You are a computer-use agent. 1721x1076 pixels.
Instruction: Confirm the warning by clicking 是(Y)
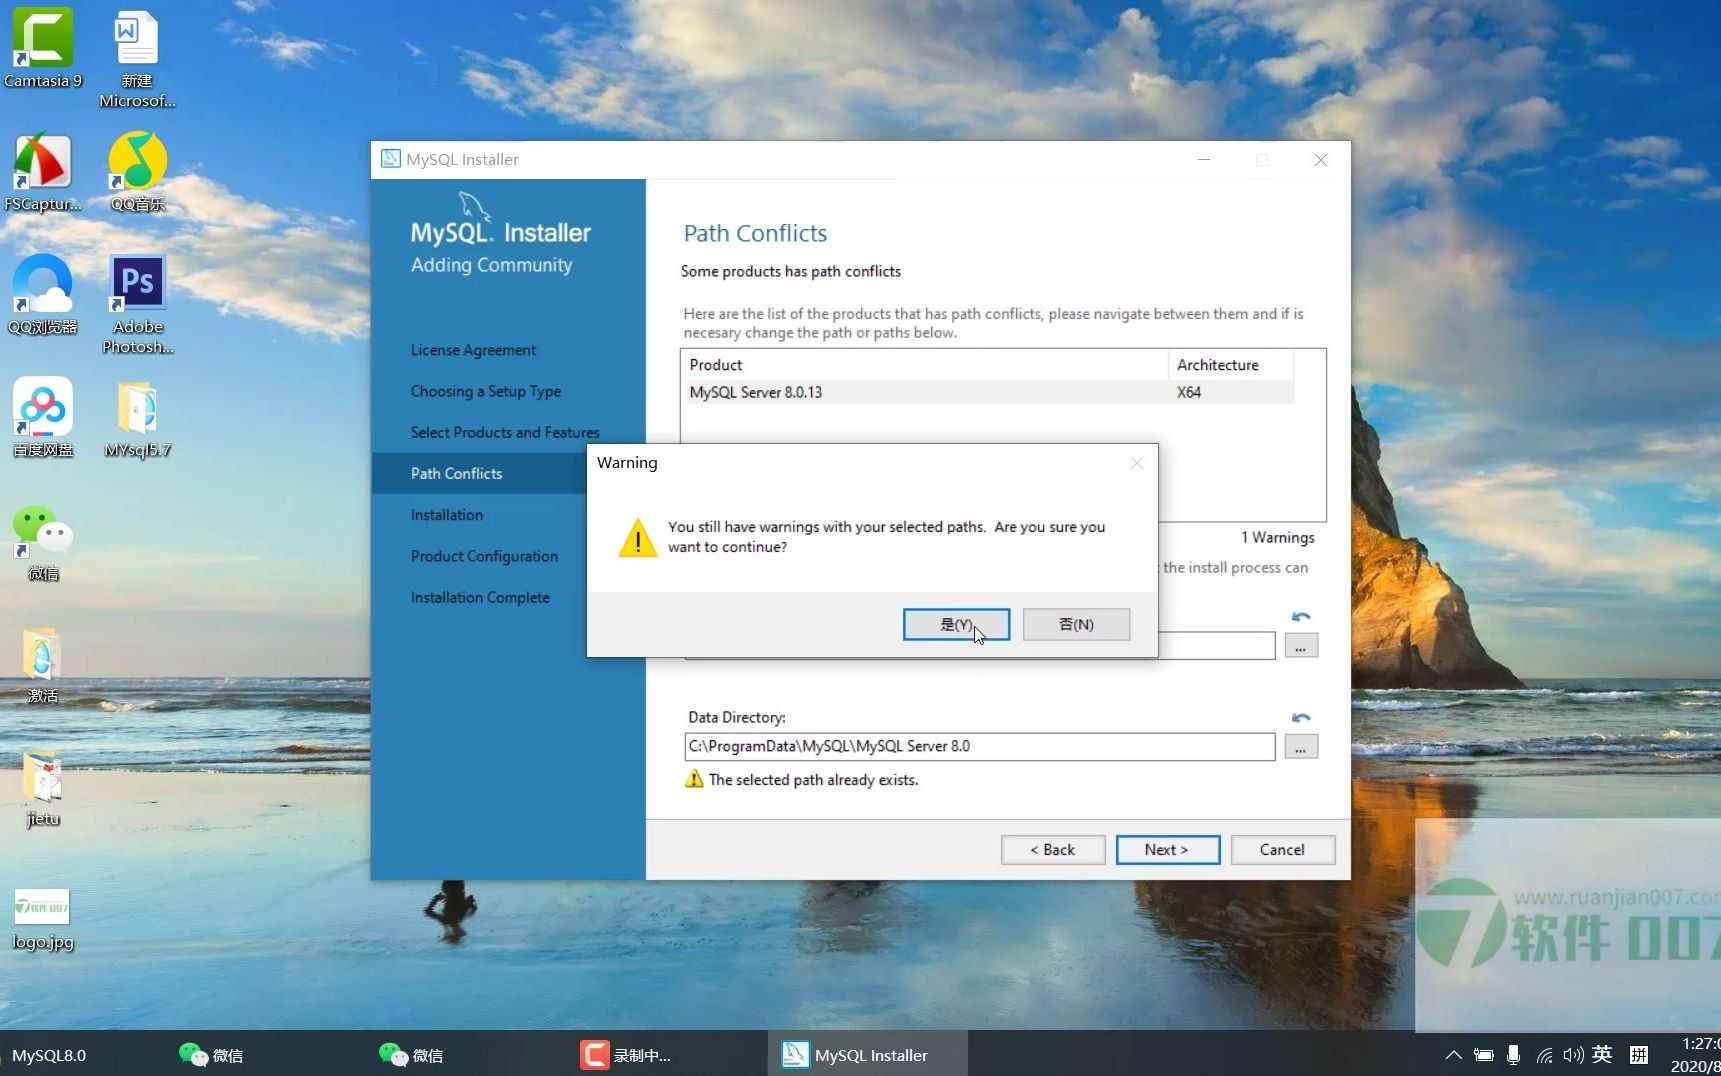[956, 624]
